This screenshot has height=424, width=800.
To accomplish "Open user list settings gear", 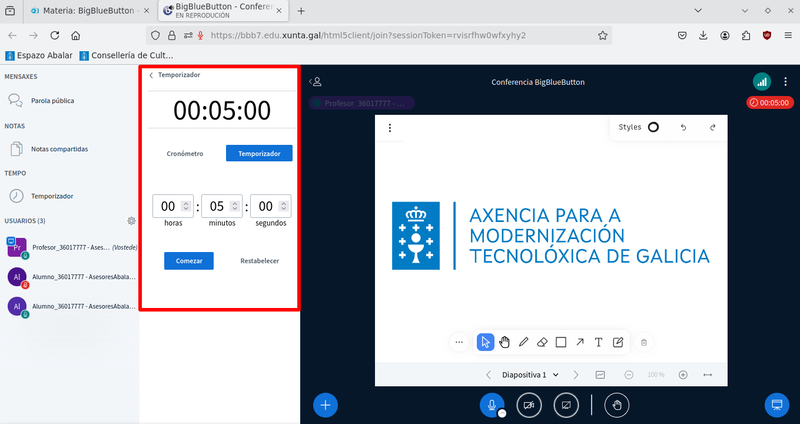I will (131, 220).
